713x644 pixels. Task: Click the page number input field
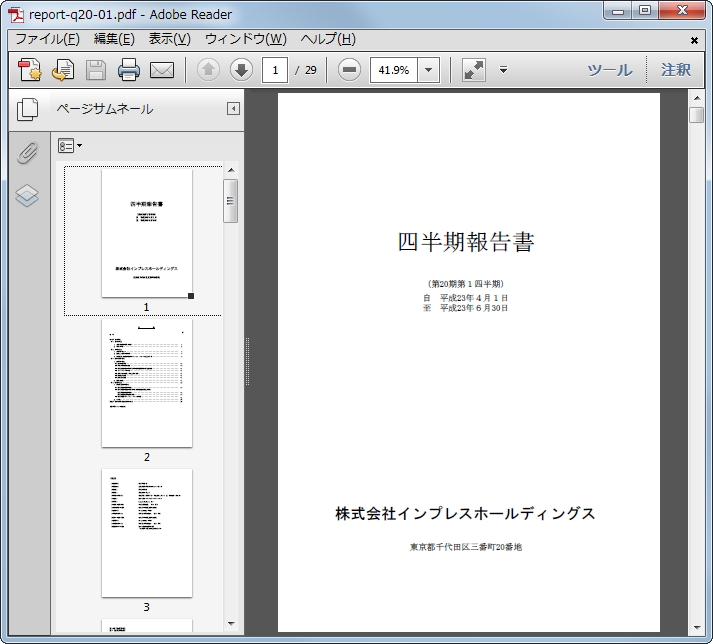[x=275, y=70]
